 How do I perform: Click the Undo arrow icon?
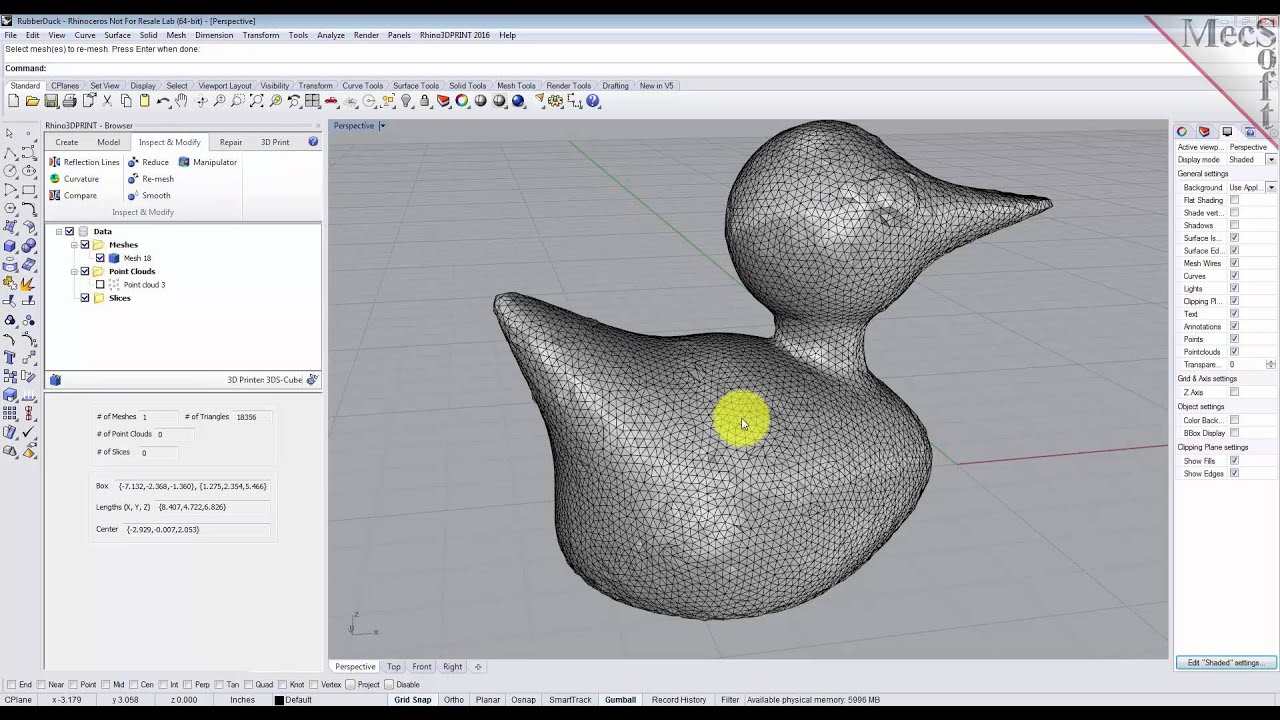(x=163, y=101)
